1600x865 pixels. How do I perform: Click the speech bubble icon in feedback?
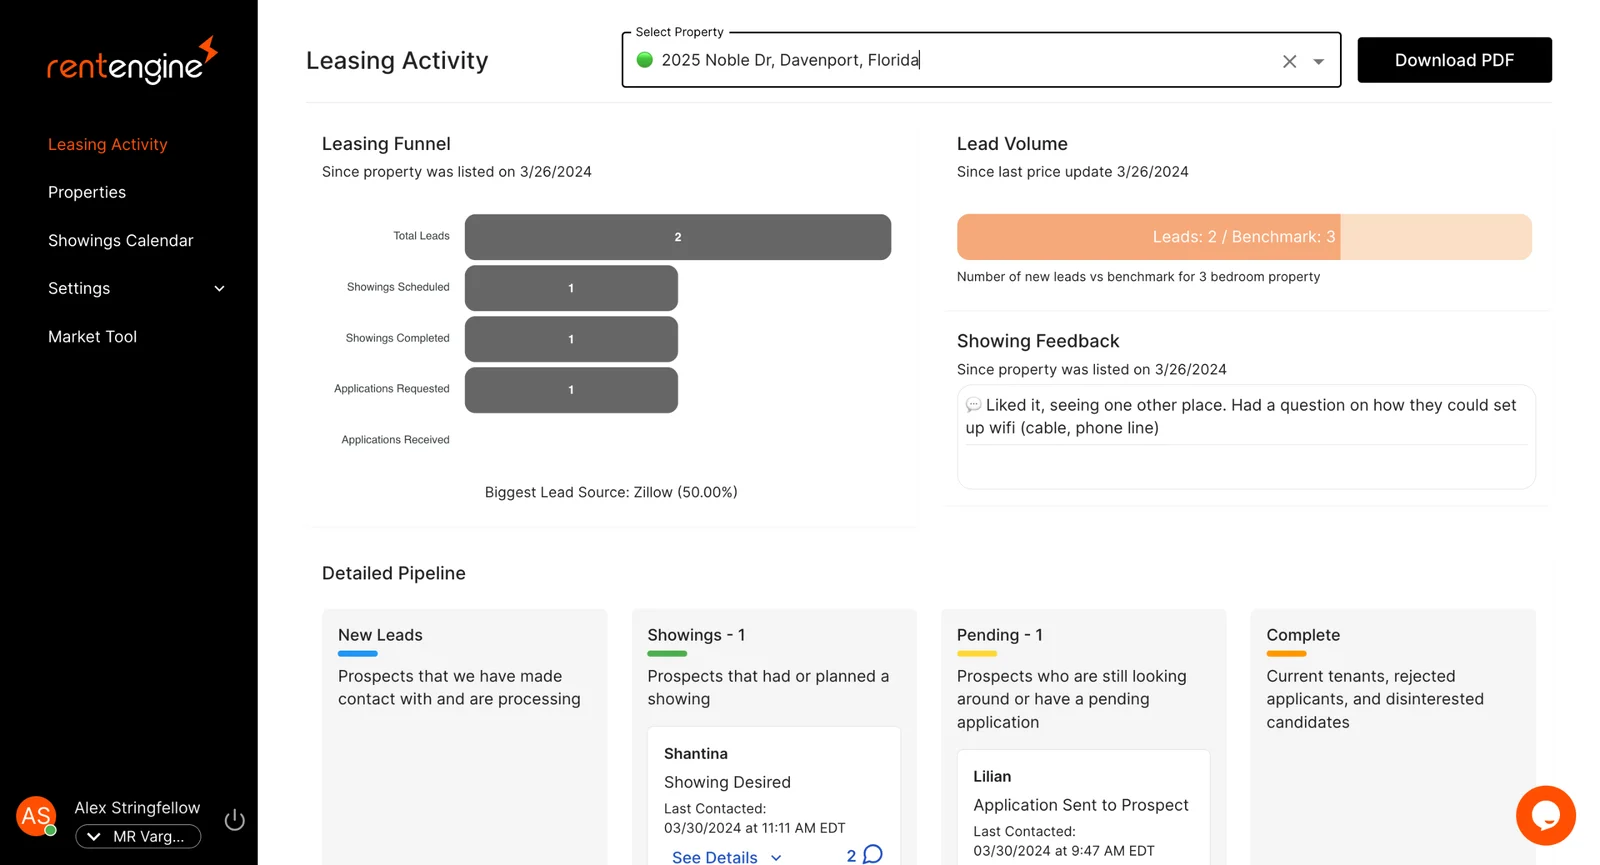click(x=973, y=405)
